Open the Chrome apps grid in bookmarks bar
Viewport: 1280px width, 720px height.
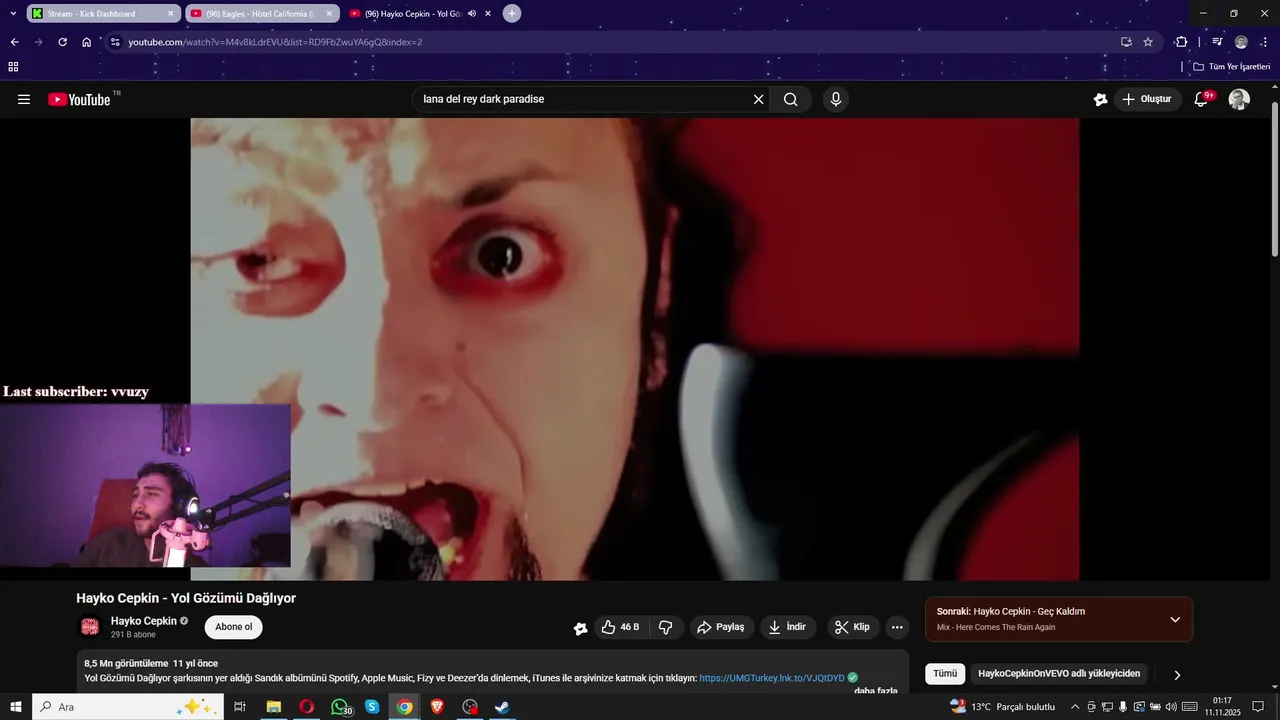click(13, 67)
